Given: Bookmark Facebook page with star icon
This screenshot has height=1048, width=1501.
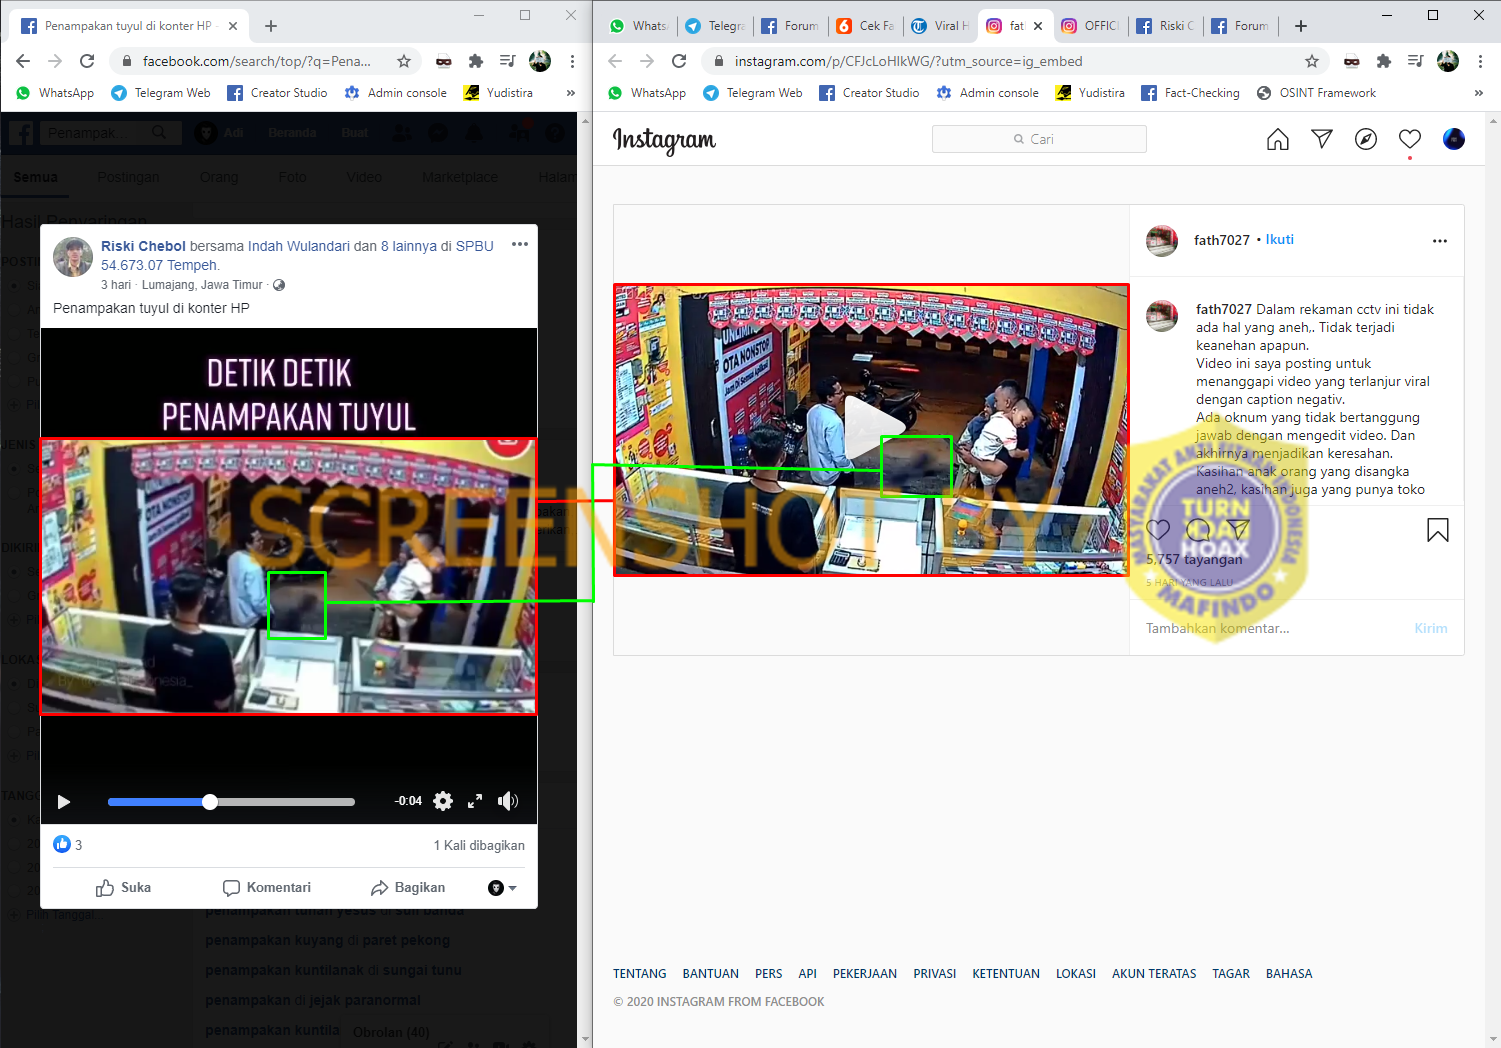Looking at the screenshot, I should pyautogui.click(x=404, y=61).
